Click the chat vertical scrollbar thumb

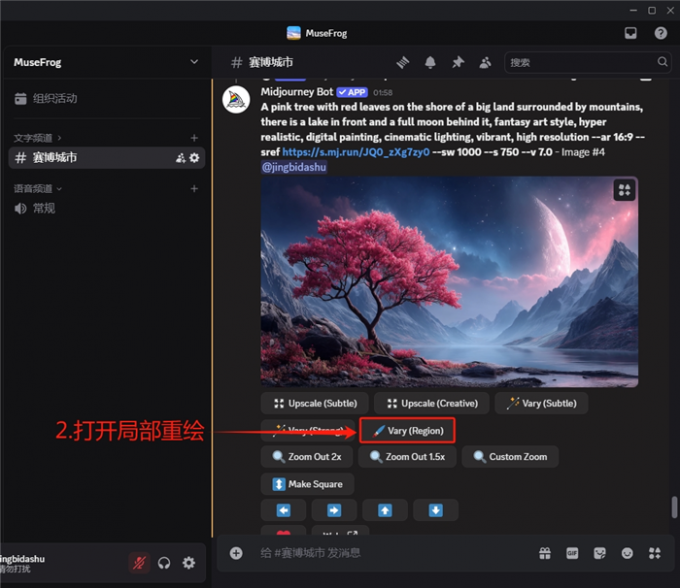(x=674, y=507)
